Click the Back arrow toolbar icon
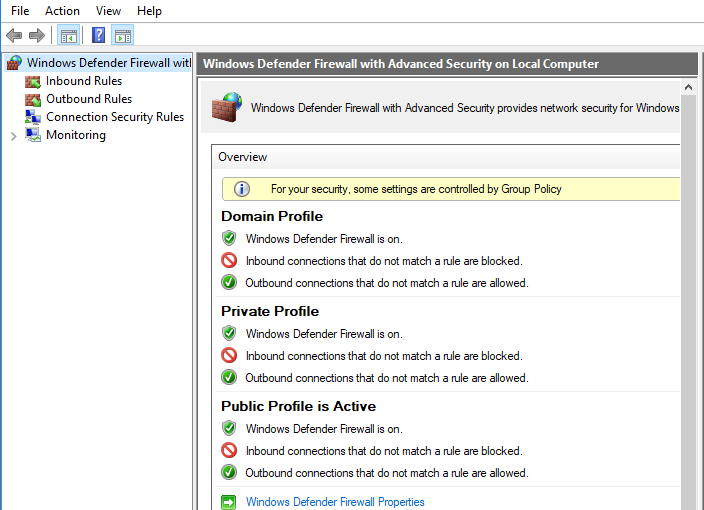 click(14, 36)
